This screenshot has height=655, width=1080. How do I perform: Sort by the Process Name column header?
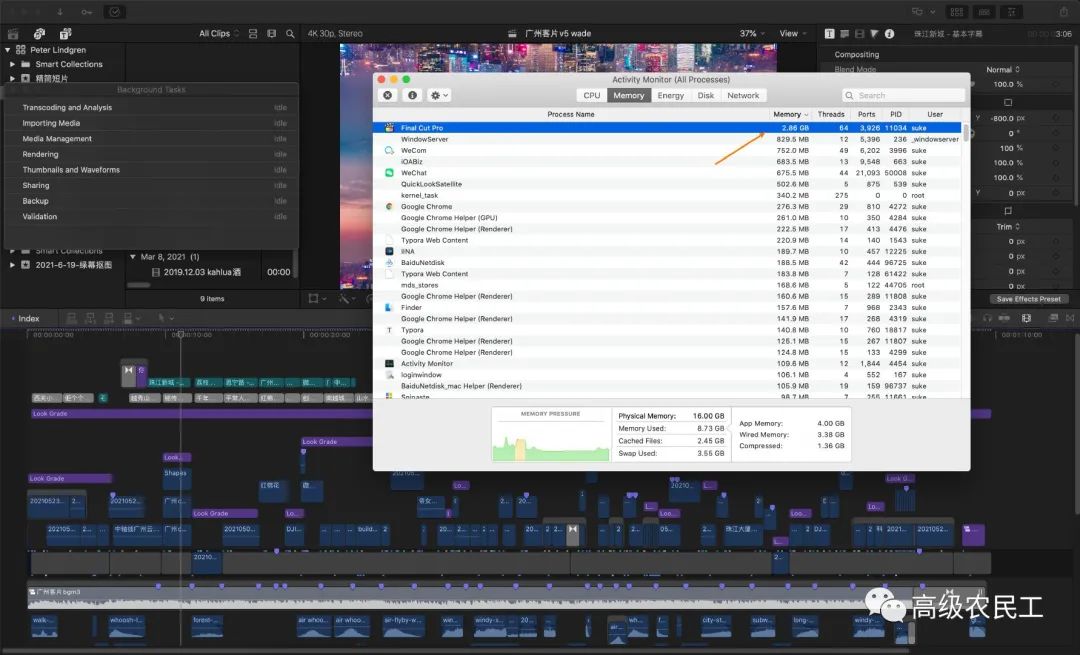pos(571,114)
